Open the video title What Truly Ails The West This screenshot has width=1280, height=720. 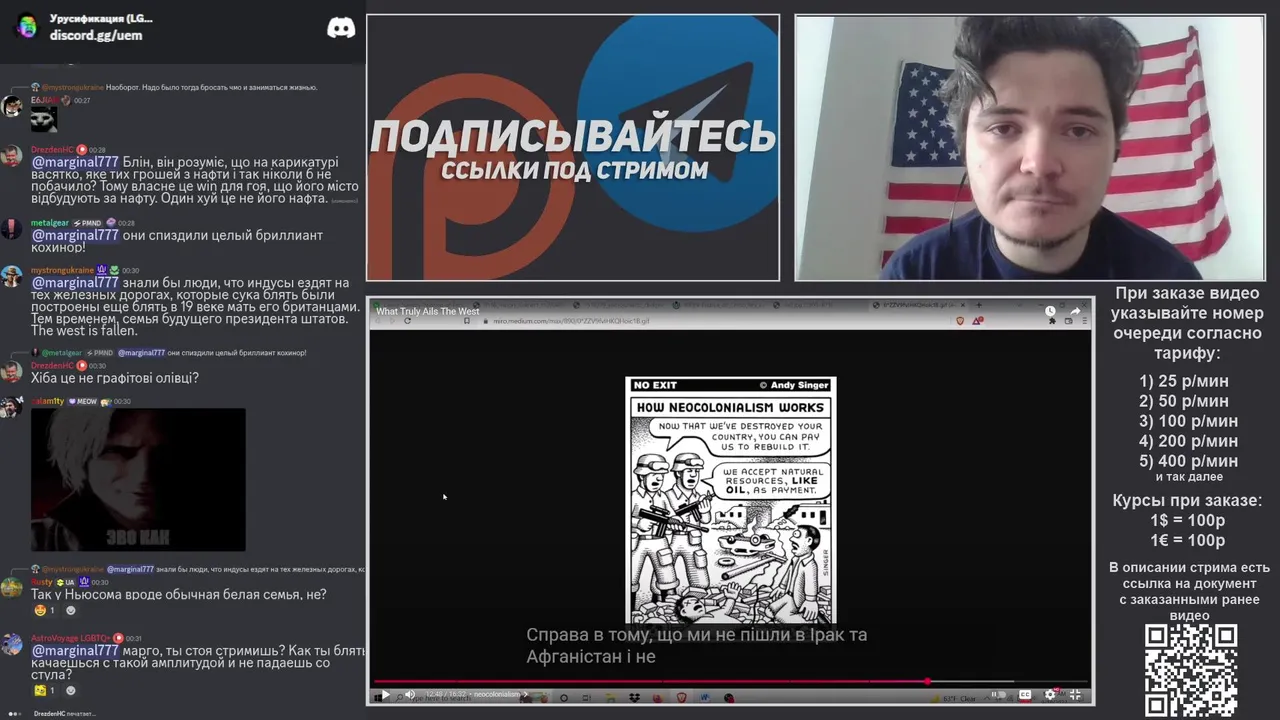click(427, 312)
